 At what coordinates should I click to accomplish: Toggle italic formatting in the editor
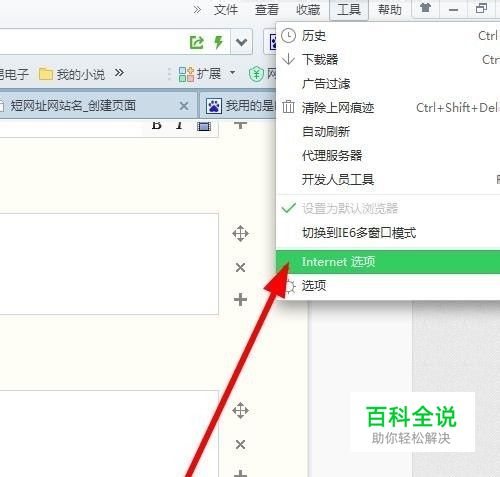[179, 125]
